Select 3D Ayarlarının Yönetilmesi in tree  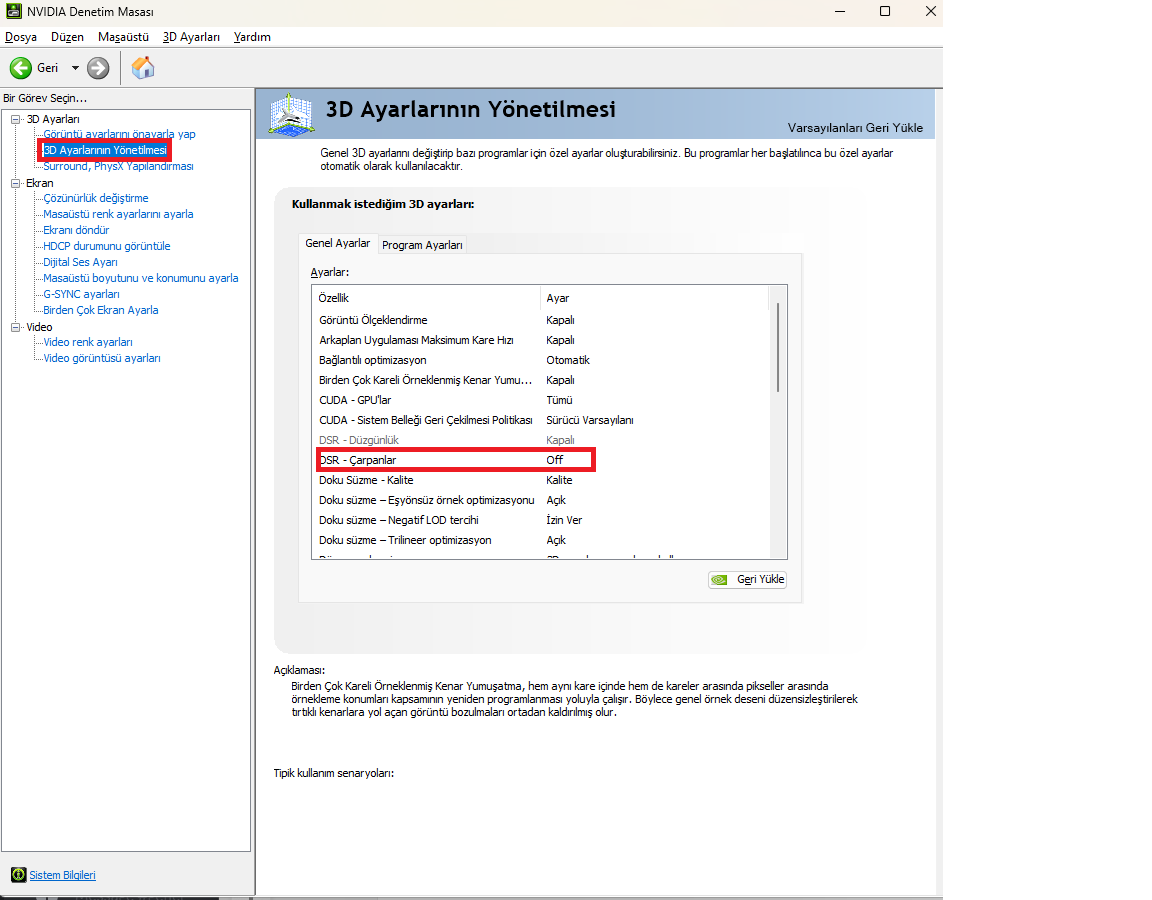click(x=105, y=150)
